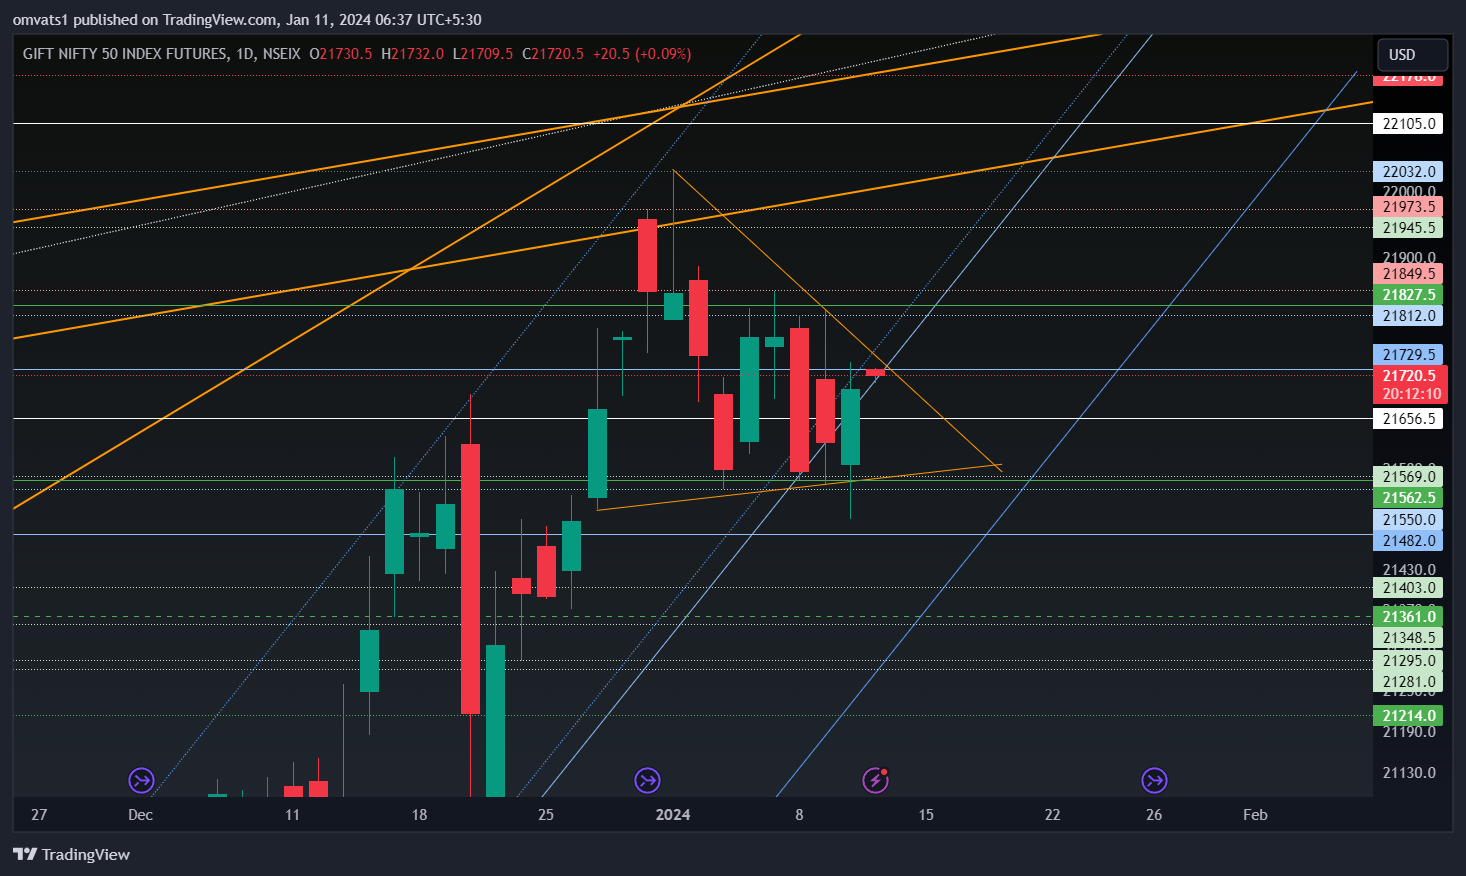Select the 21482.0 blue price label

(x=1409, y=541)
